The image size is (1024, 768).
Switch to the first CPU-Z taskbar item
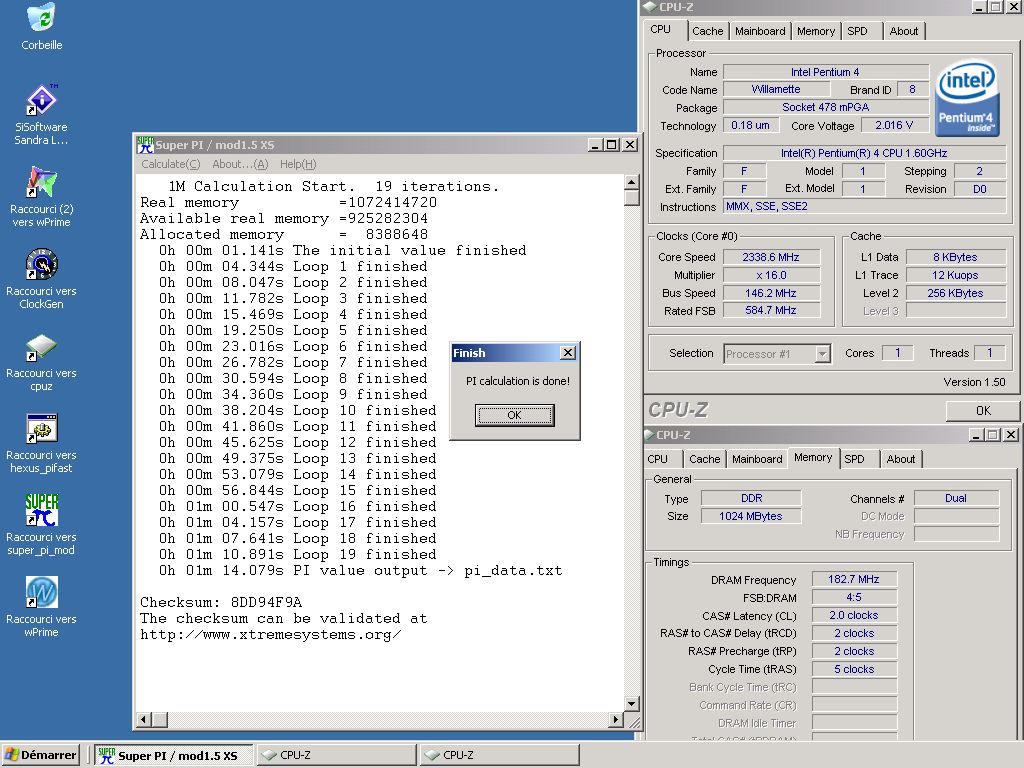click(336, 755)
